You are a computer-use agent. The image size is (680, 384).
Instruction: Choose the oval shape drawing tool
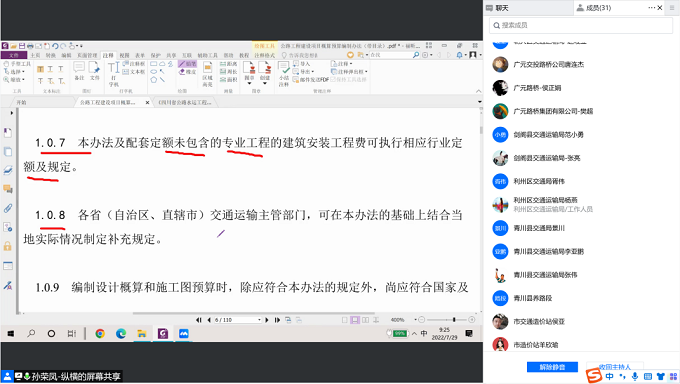coord(154,72)
